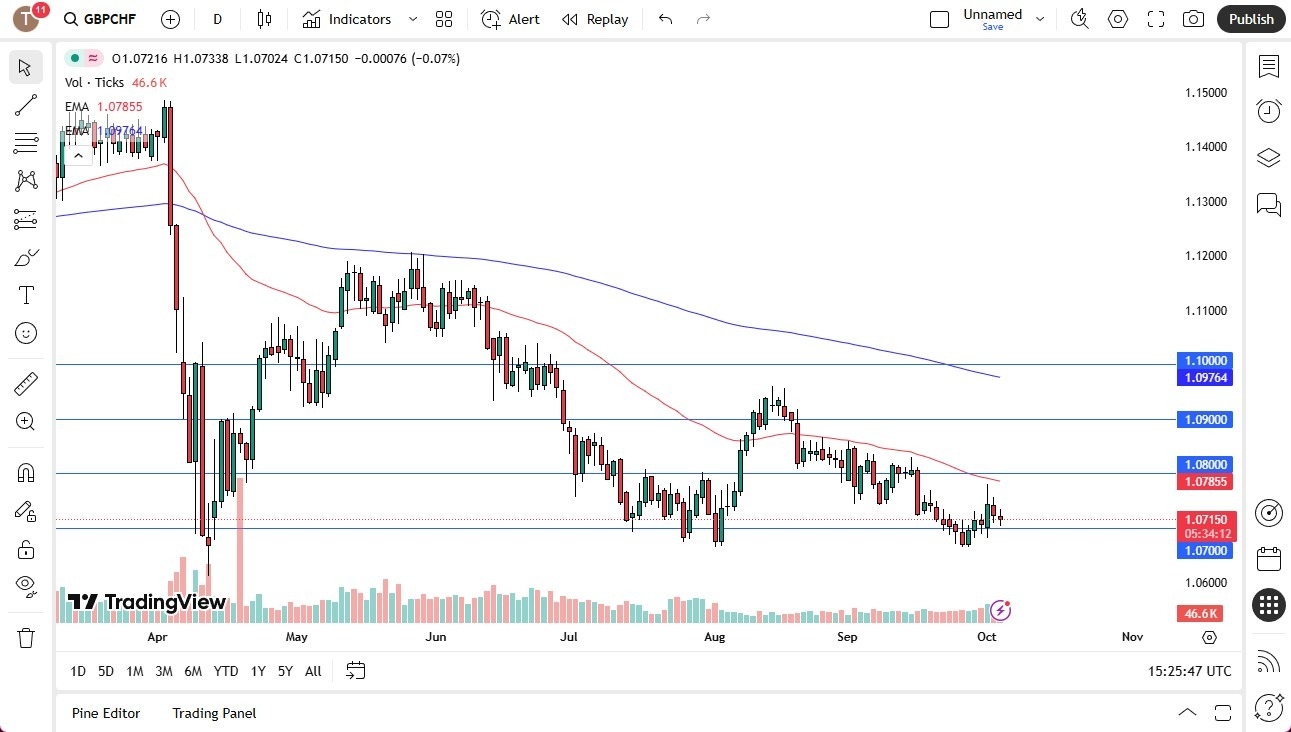
Task: Click the Publish button
Action: (1250, 19)
